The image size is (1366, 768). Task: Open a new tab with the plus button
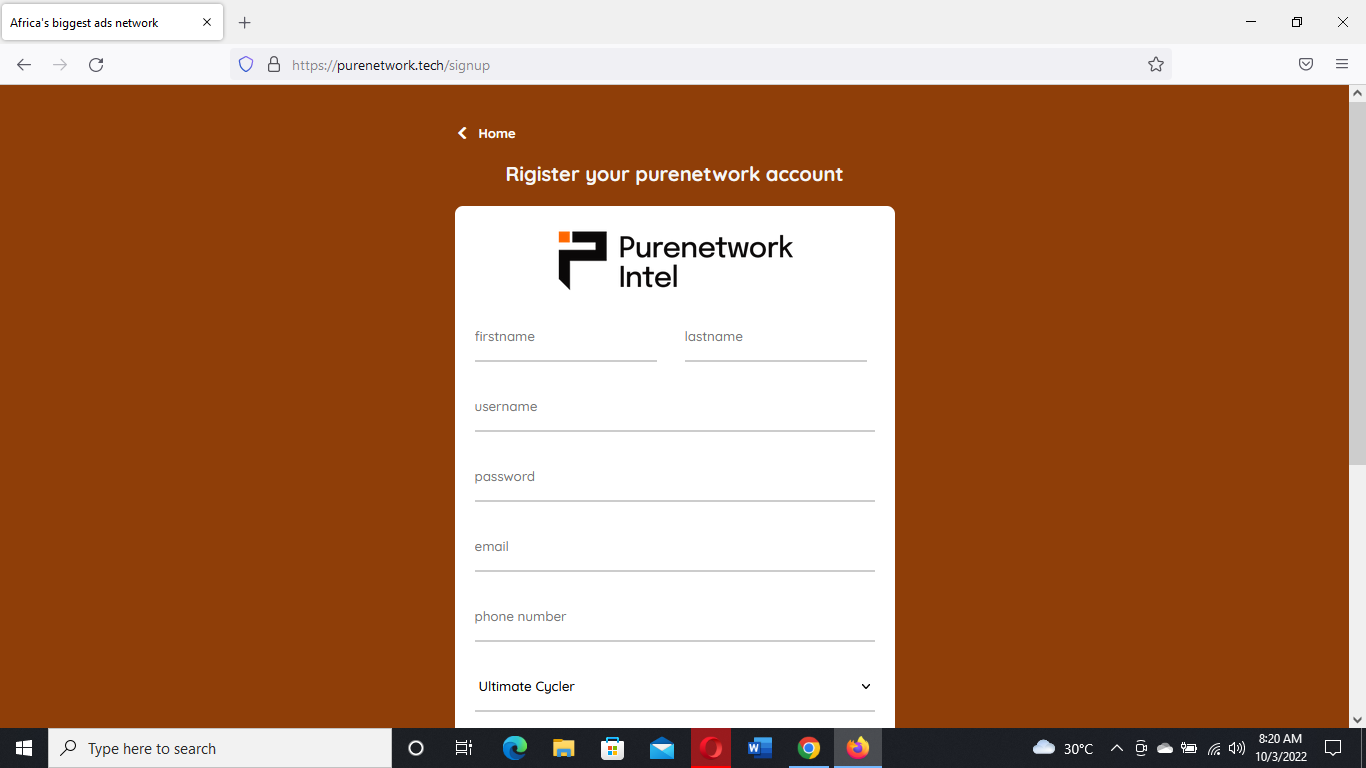click(x=245, y=22)
